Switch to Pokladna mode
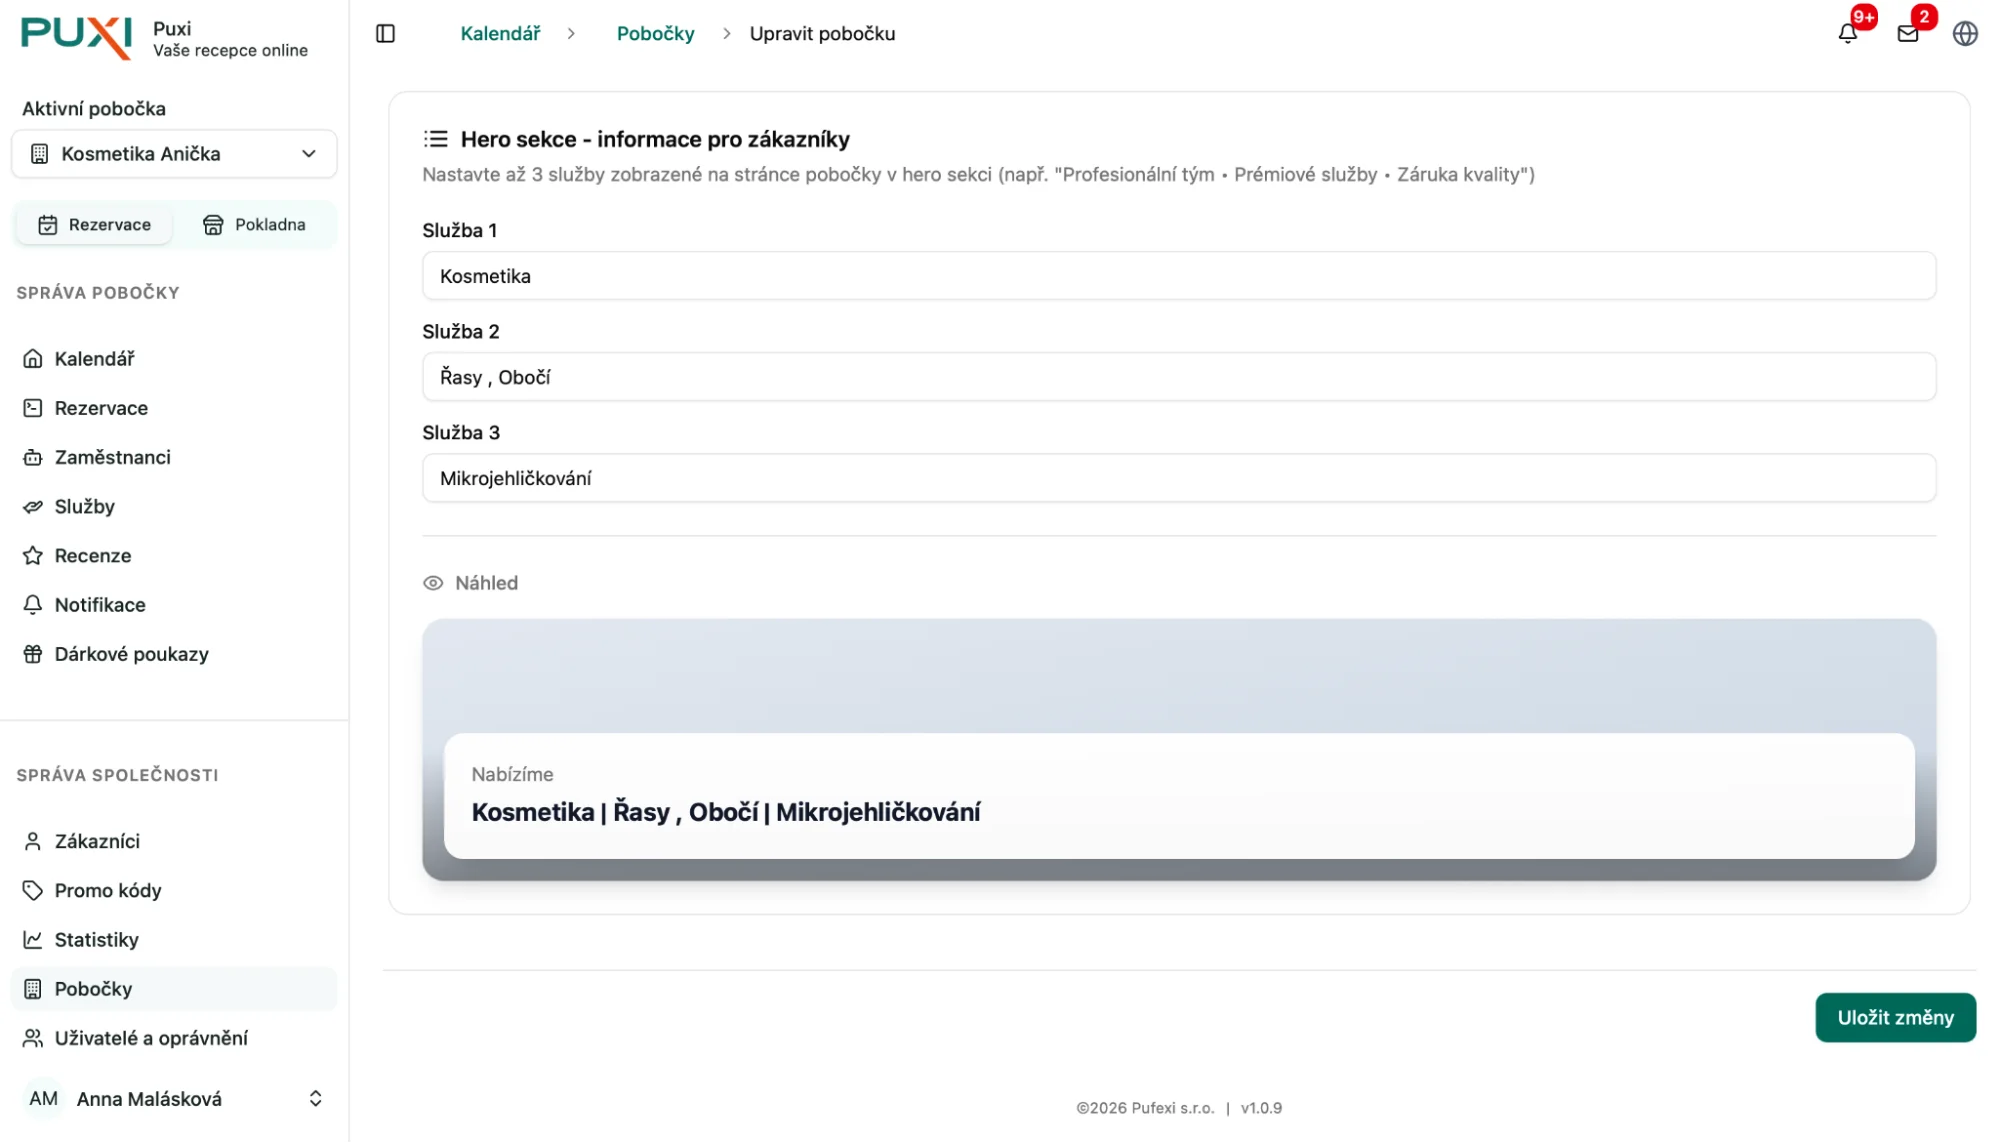 pos(254,225)
